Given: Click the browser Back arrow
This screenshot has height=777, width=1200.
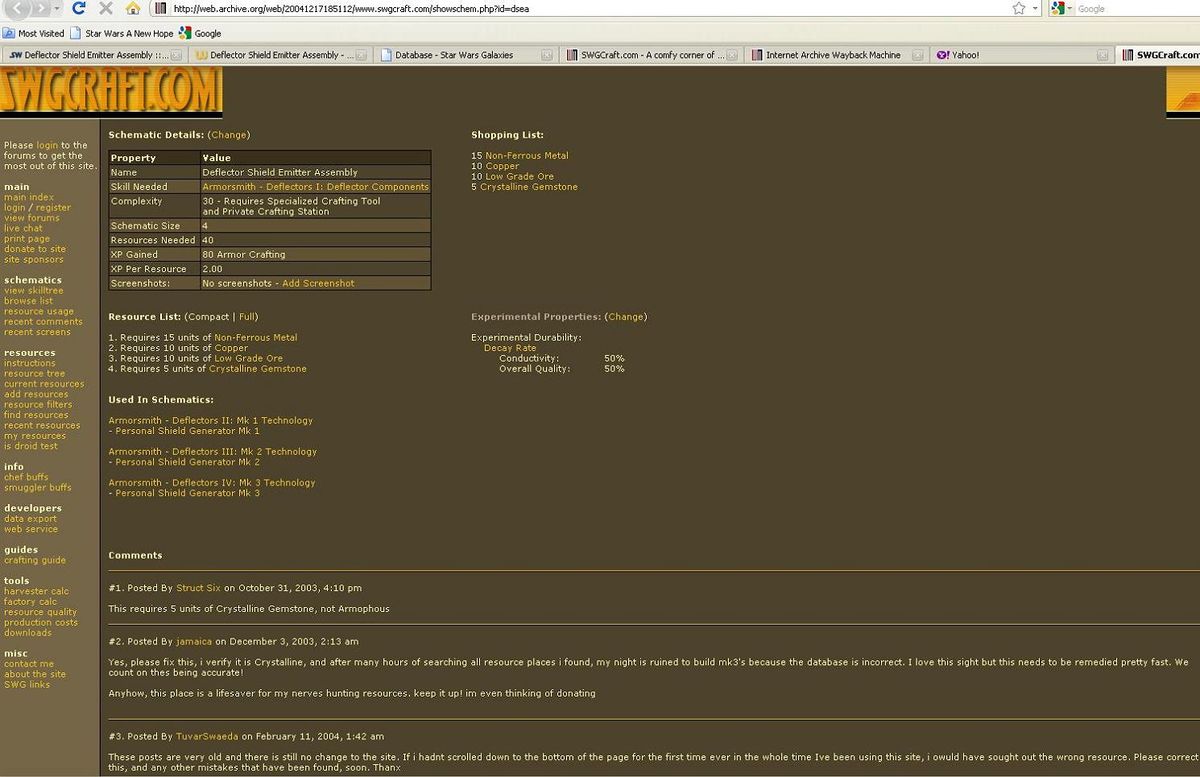Looking at the screenshot, I should tap(15, 8).
